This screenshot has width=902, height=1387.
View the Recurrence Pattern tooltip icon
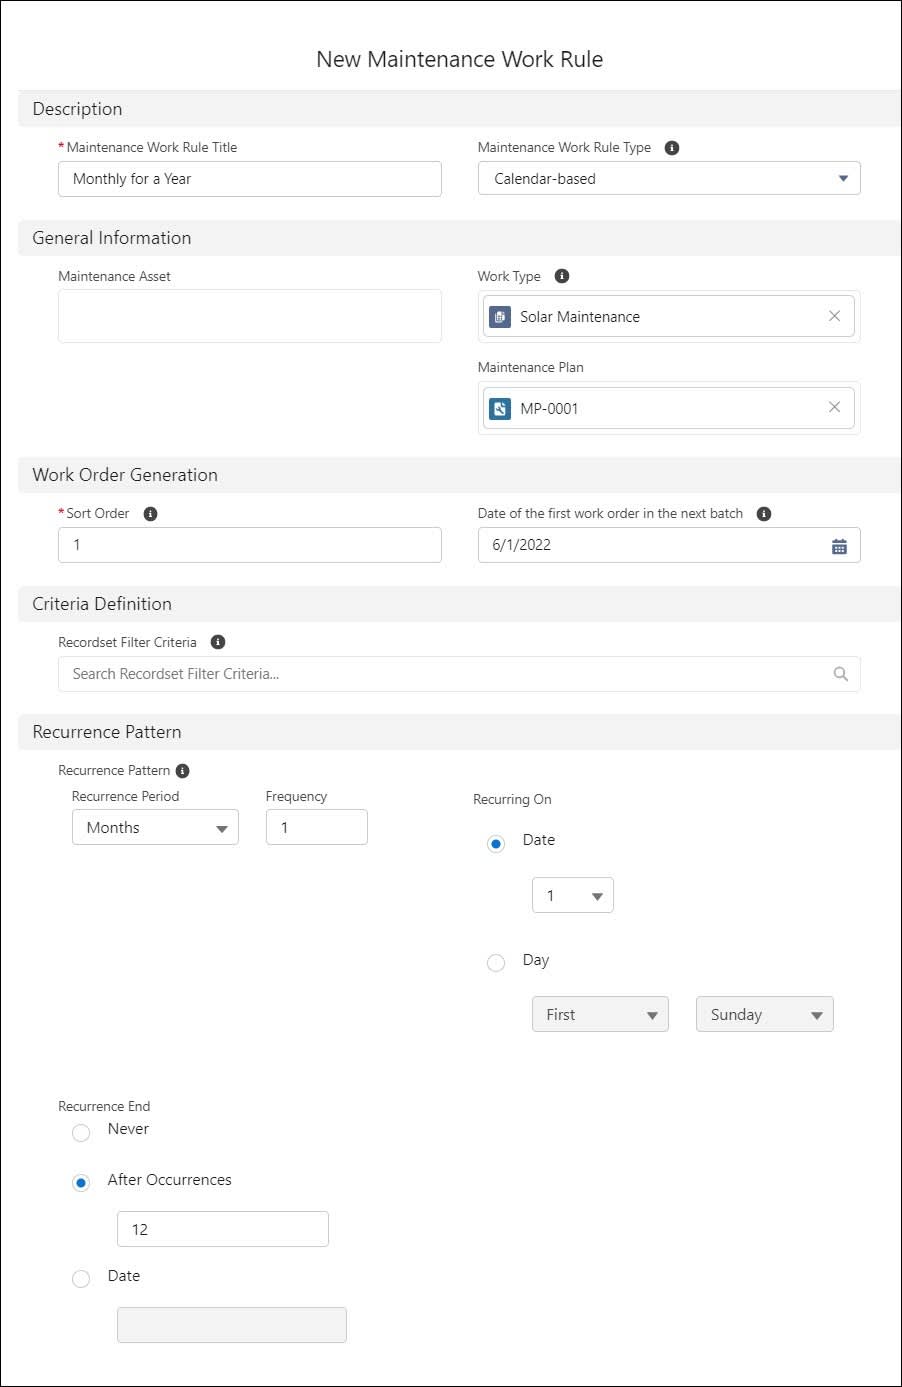pos(181,770)
